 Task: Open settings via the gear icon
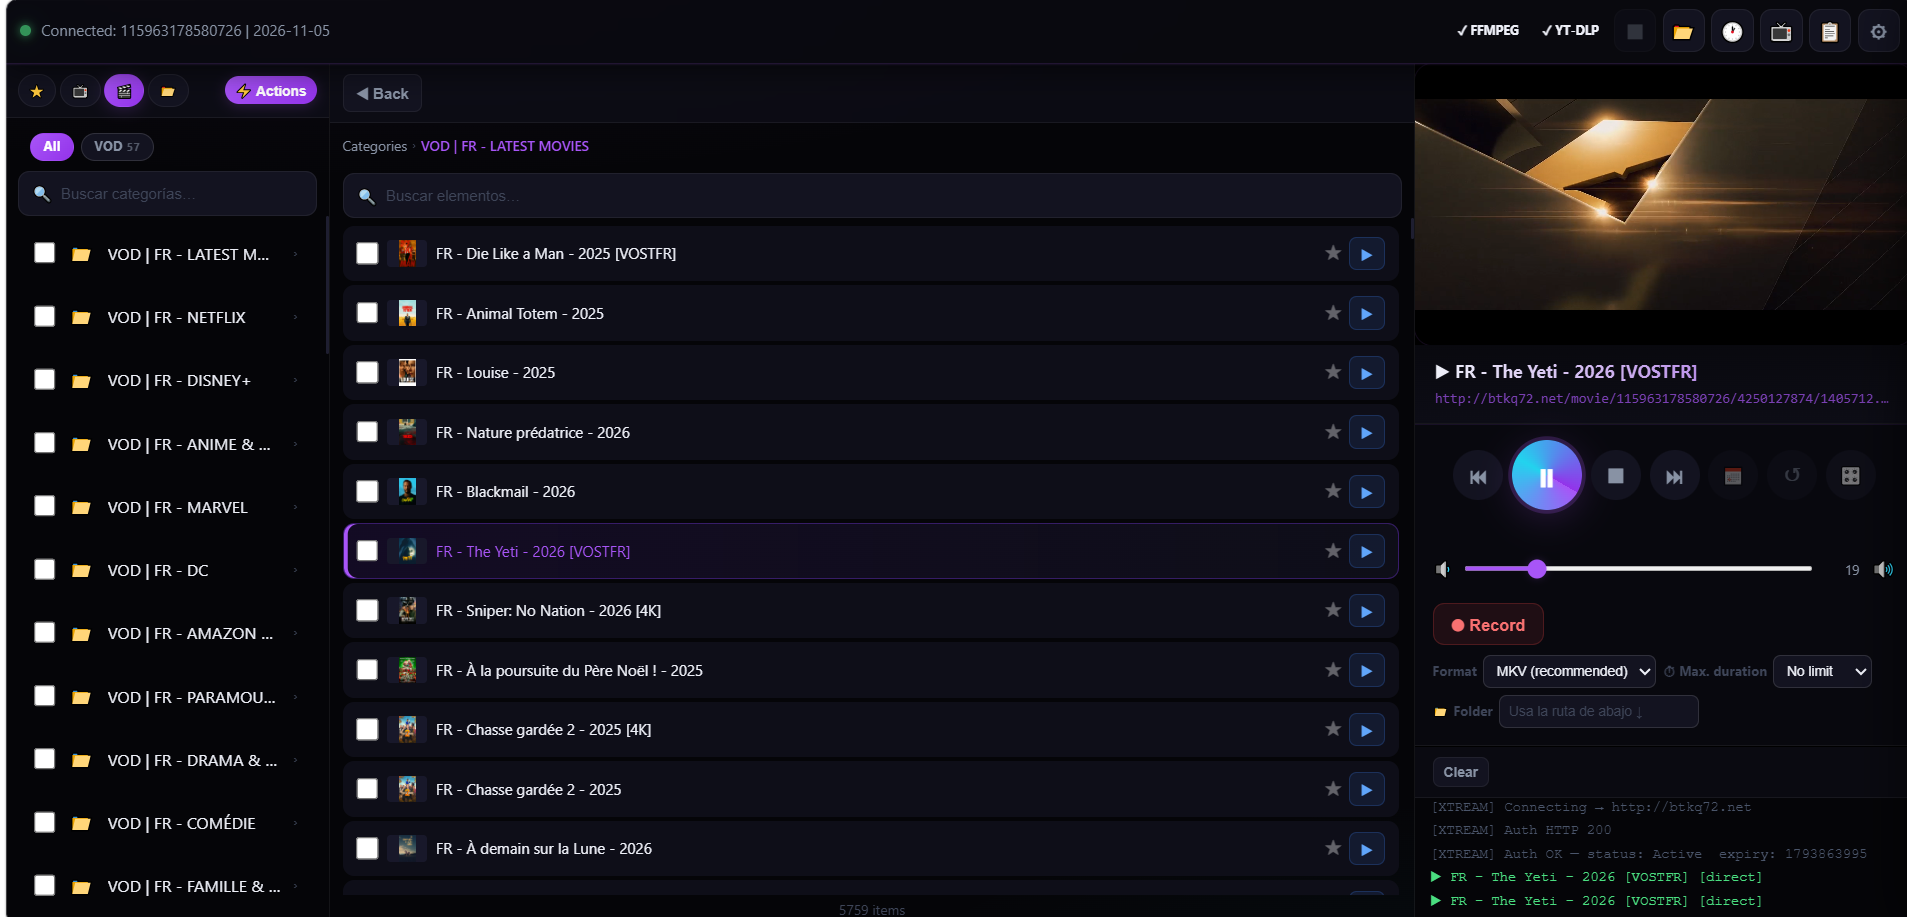point(1878,32)
